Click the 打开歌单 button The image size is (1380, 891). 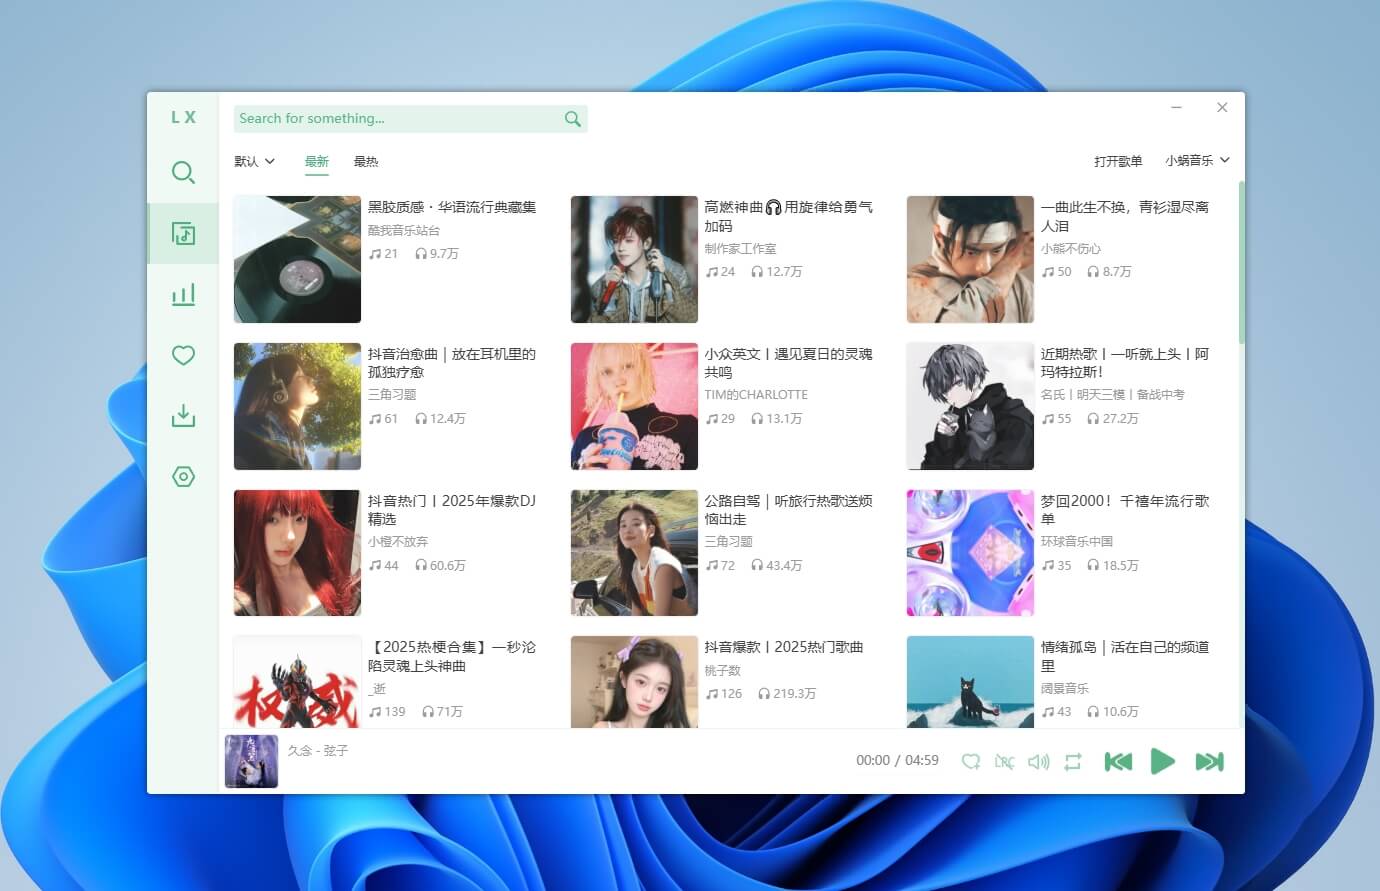(1117, 160)
